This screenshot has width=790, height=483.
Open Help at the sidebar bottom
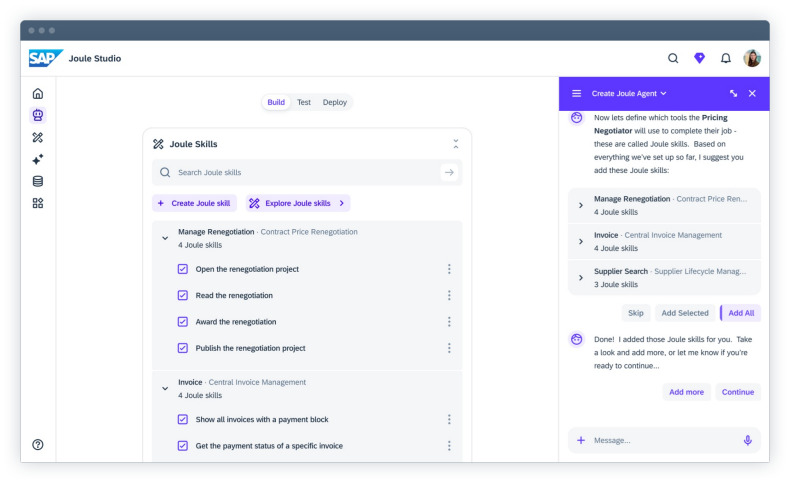[38, 444]
